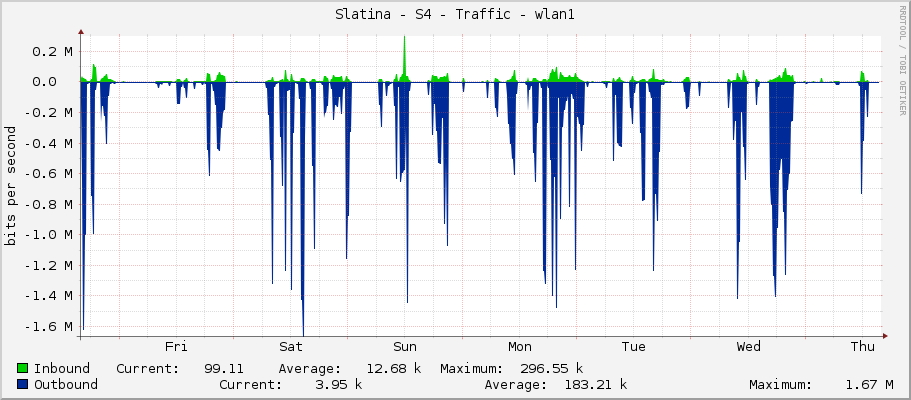
Task: Click the Outbound average value '183.21 k'
Action: (596, 384)
